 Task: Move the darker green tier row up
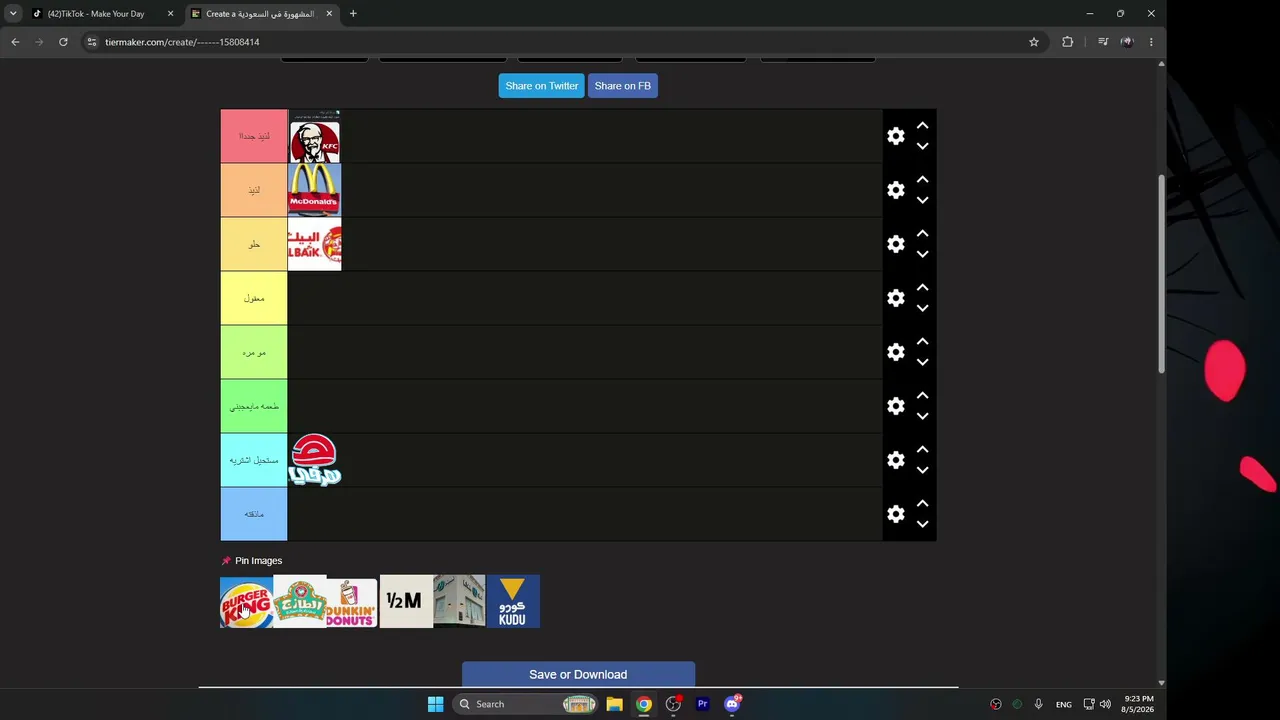click(923, 396)
